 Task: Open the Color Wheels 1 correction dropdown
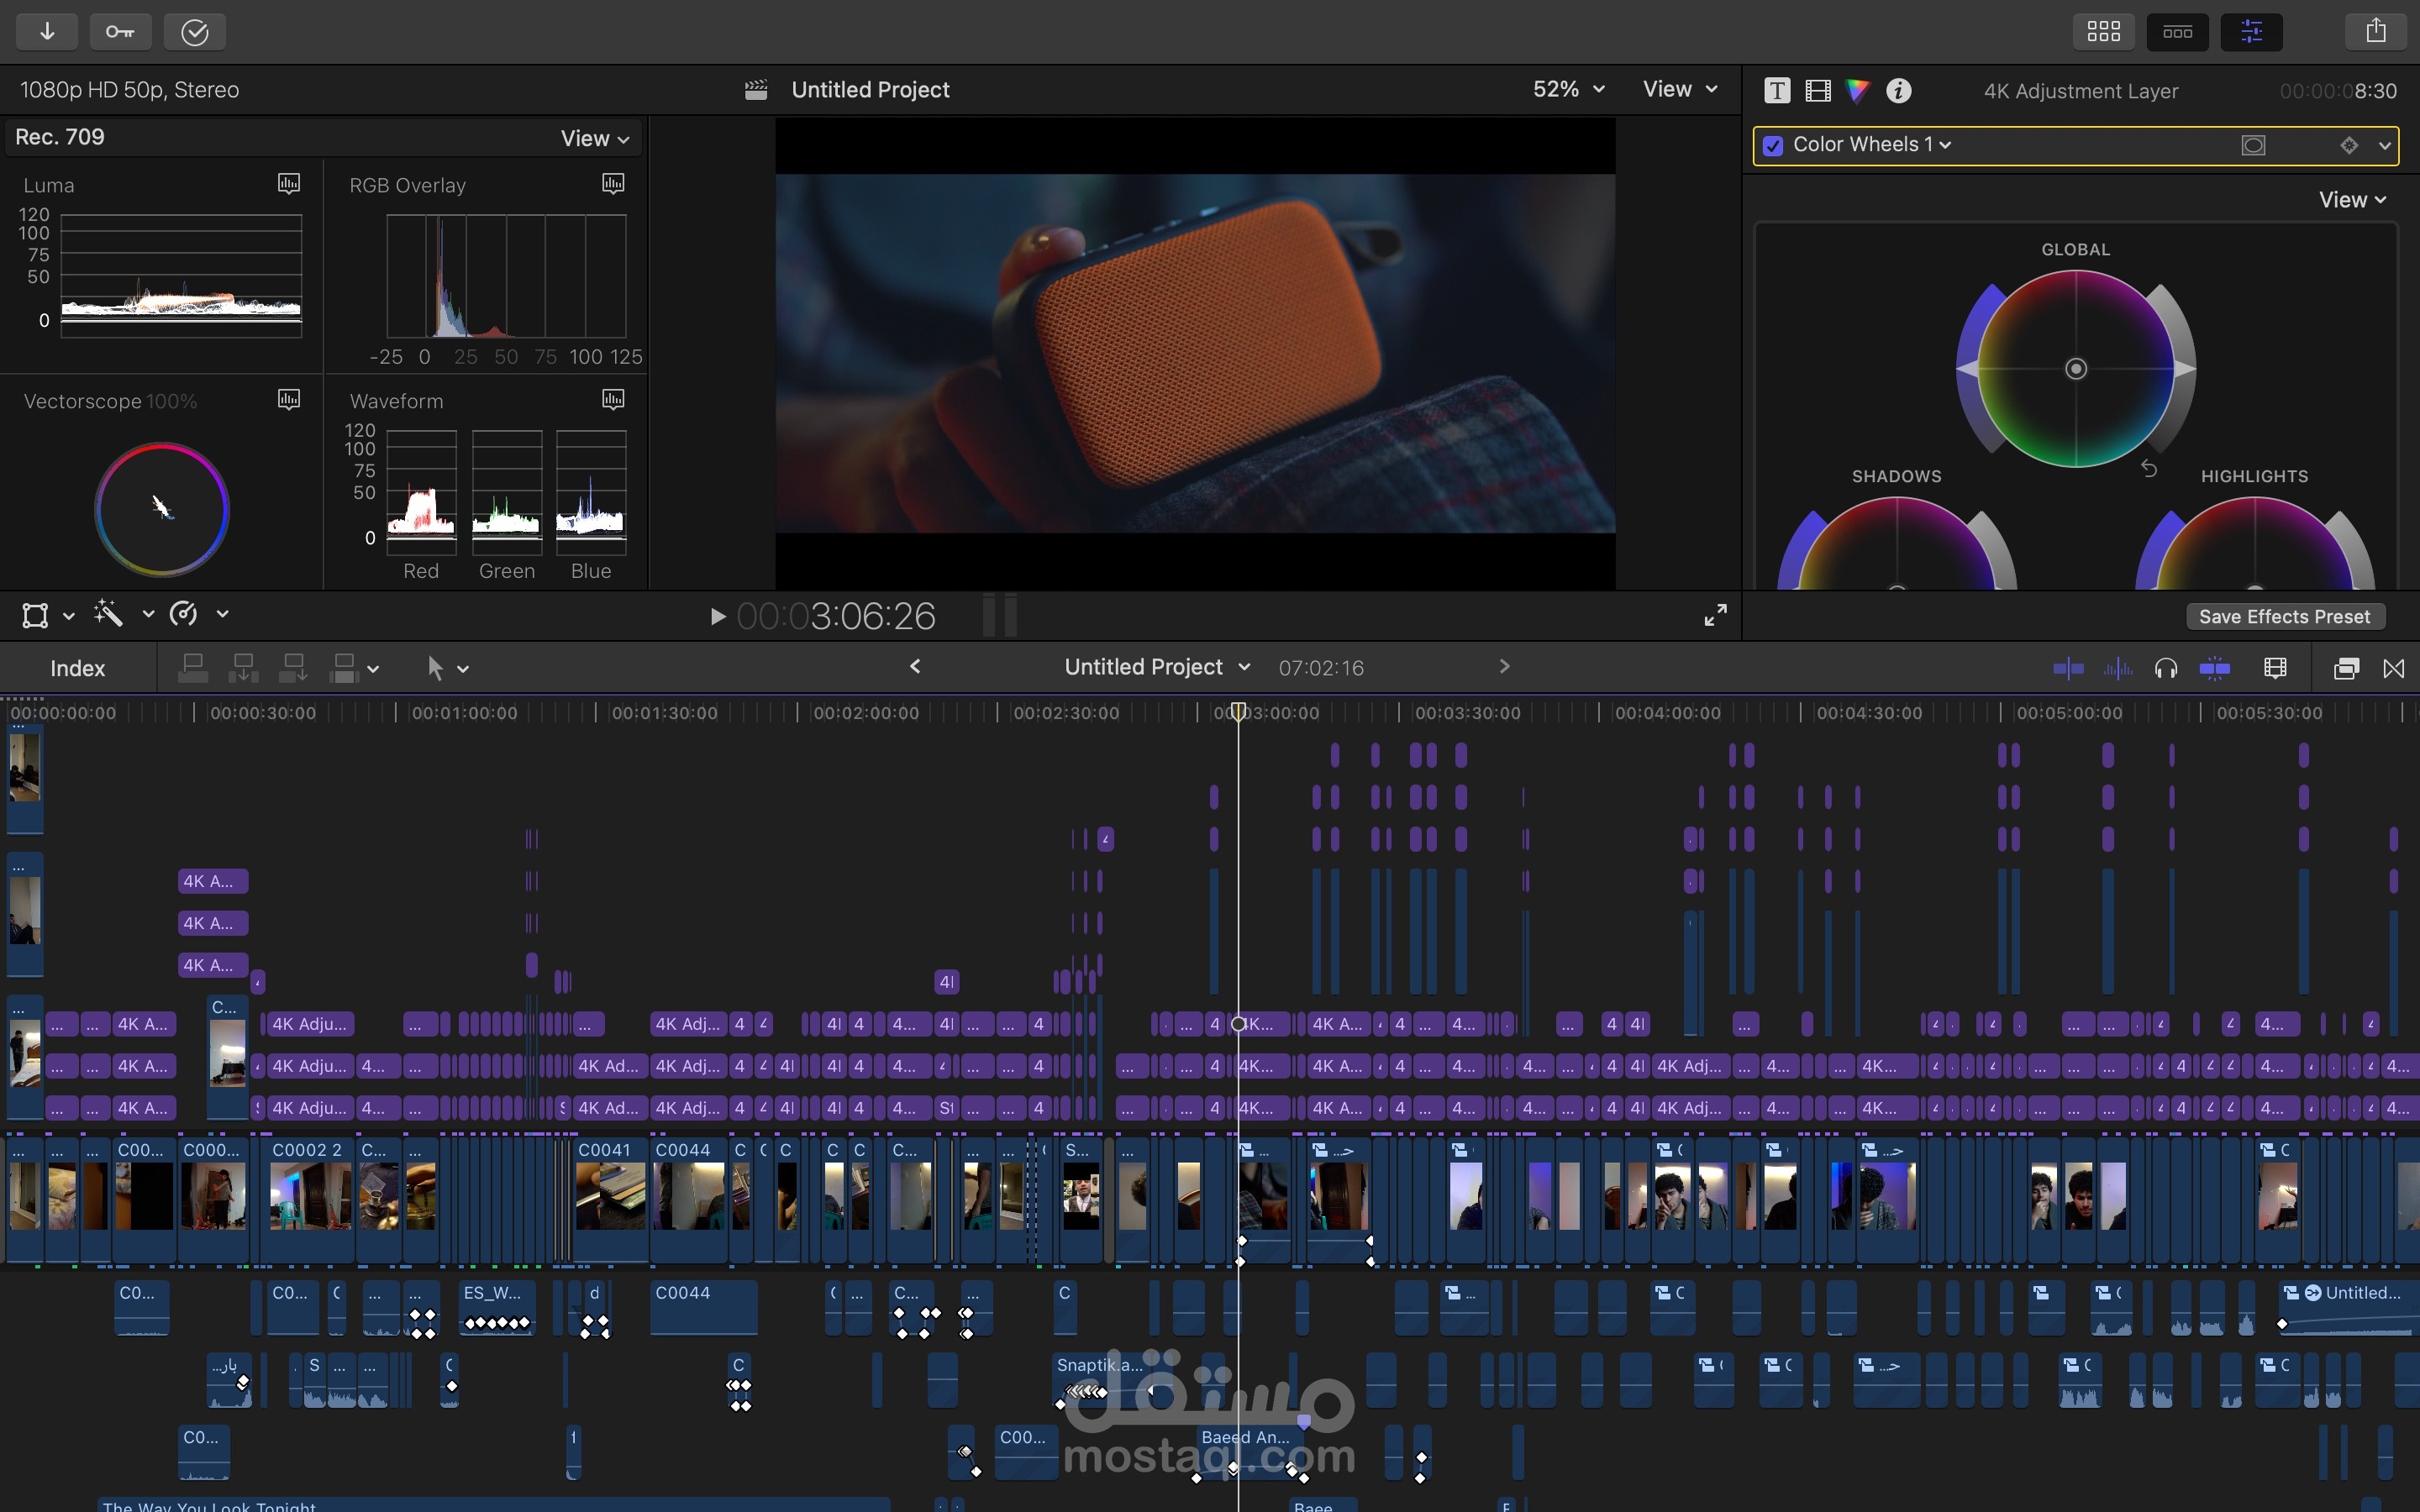(x=1872, y=145)
